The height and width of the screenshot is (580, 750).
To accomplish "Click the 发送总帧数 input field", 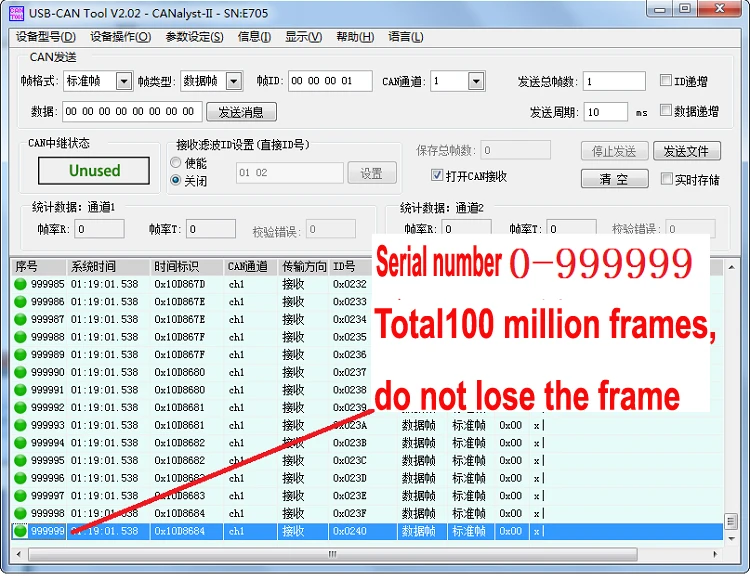I will coord(614,81).
